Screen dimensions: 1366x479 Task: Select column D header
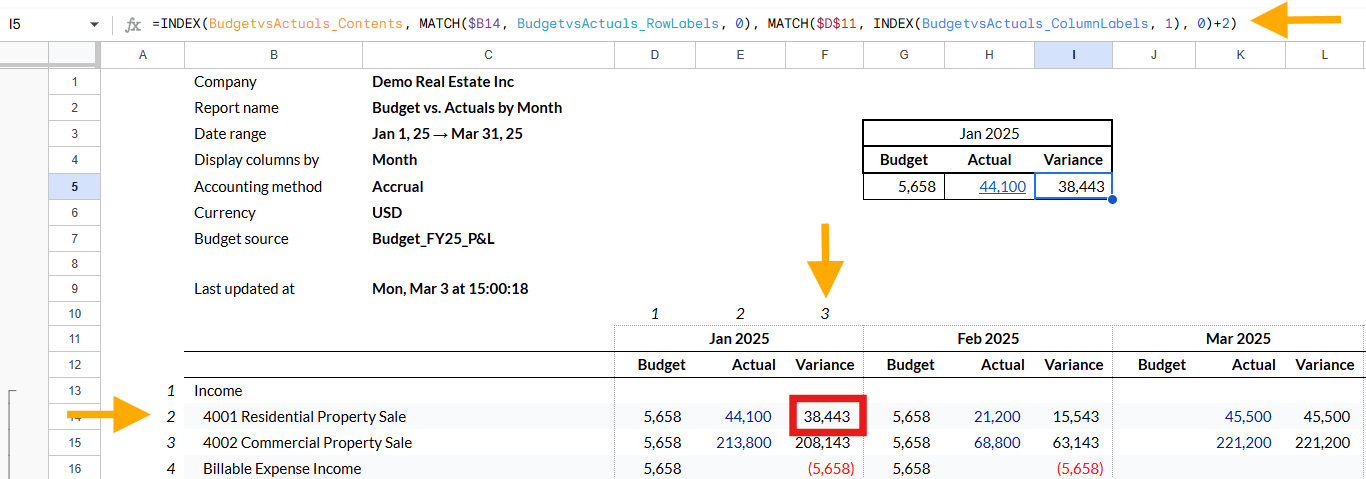point(655,55)
